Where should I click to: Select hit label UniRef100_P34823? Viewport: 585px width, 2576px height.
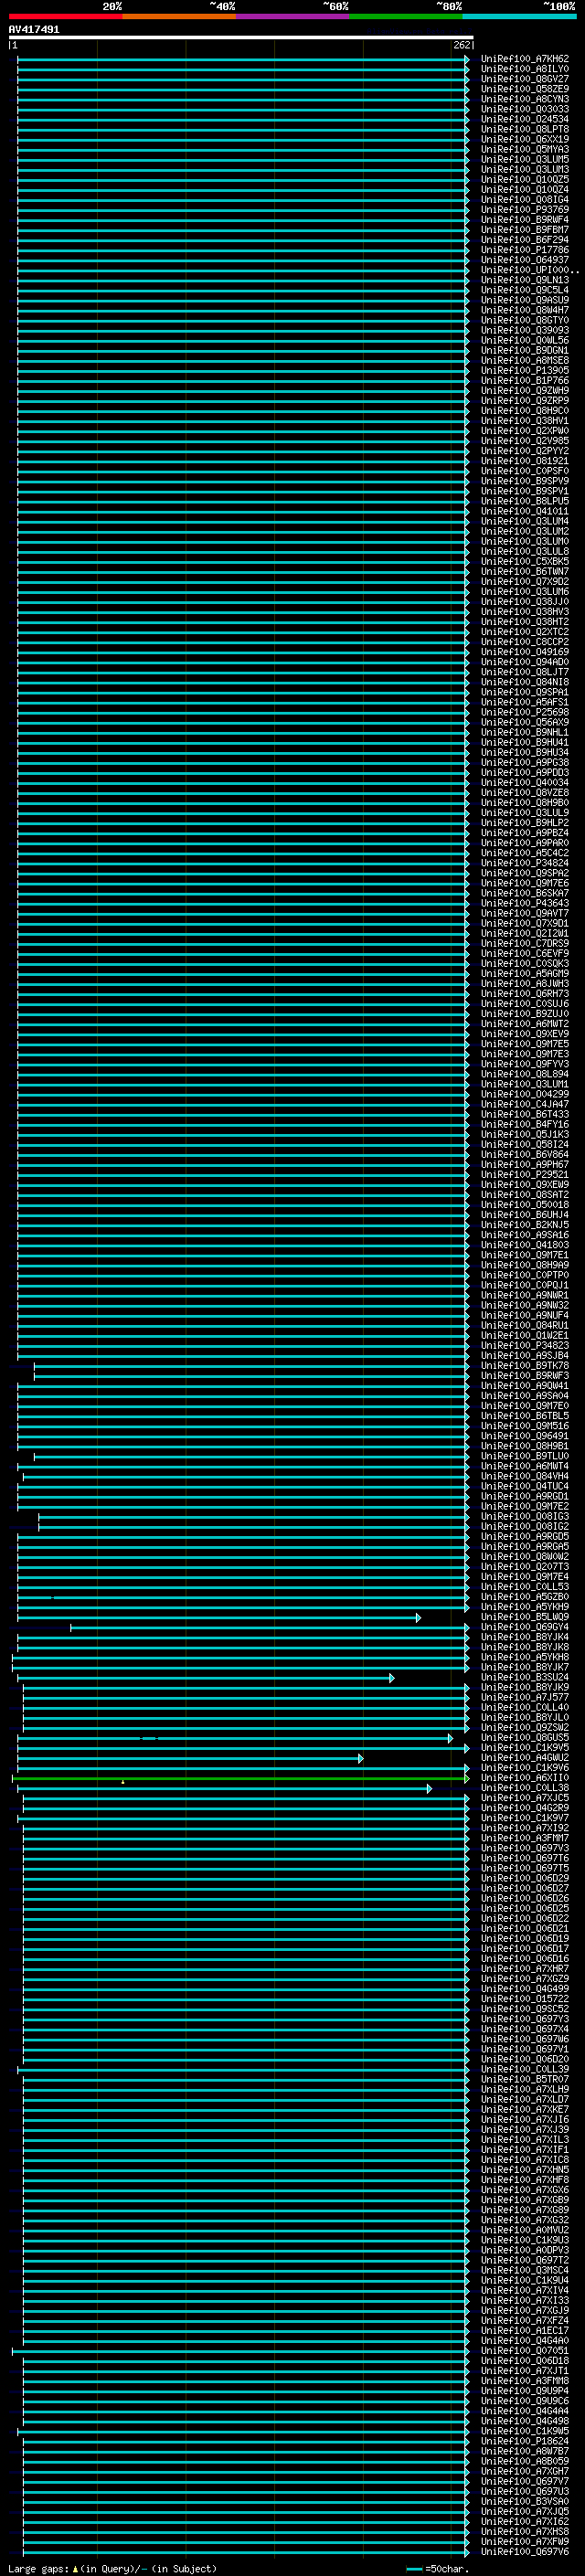click(x=525, y=1345)
